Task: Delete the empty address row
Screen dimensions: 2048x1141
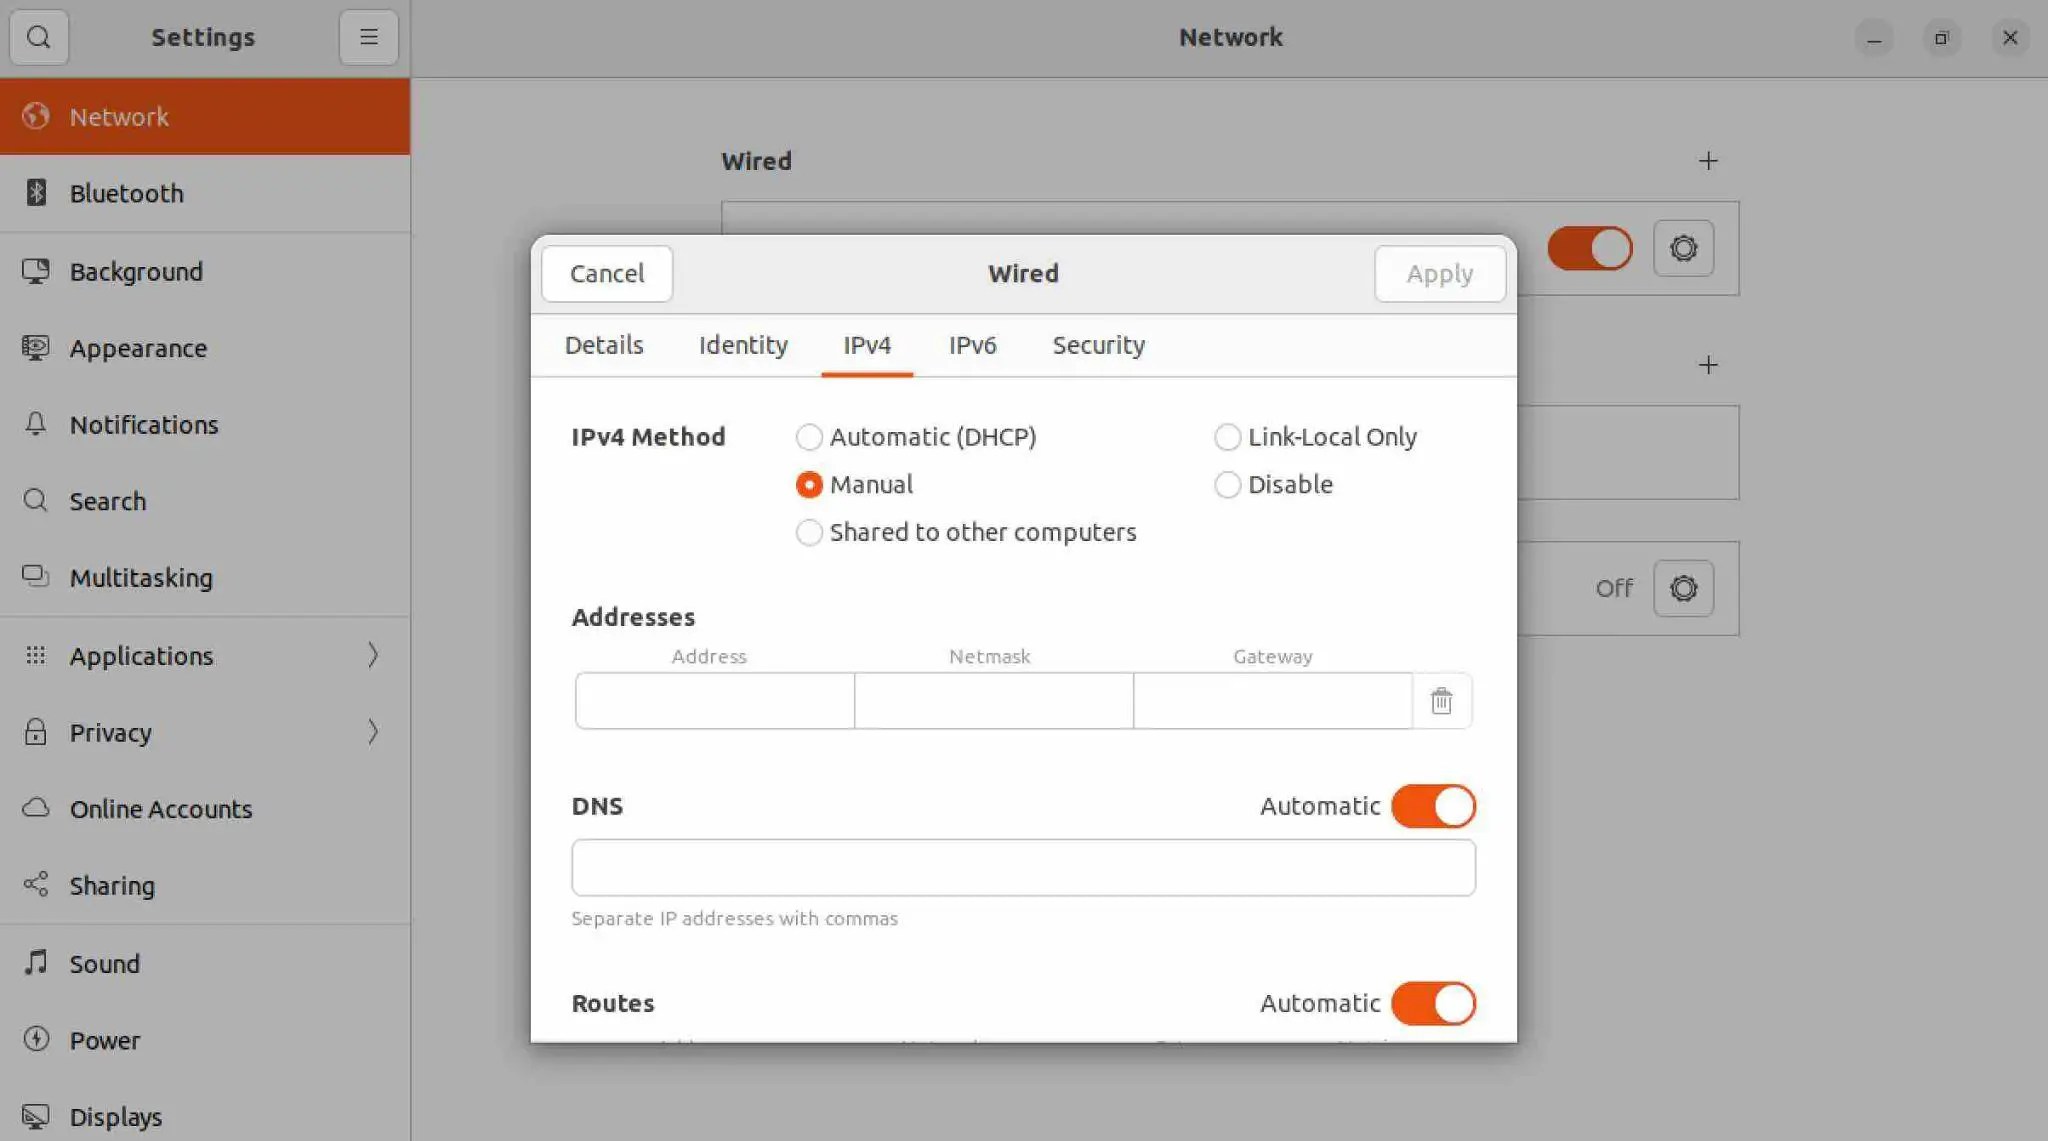Action: (1440, 701)
